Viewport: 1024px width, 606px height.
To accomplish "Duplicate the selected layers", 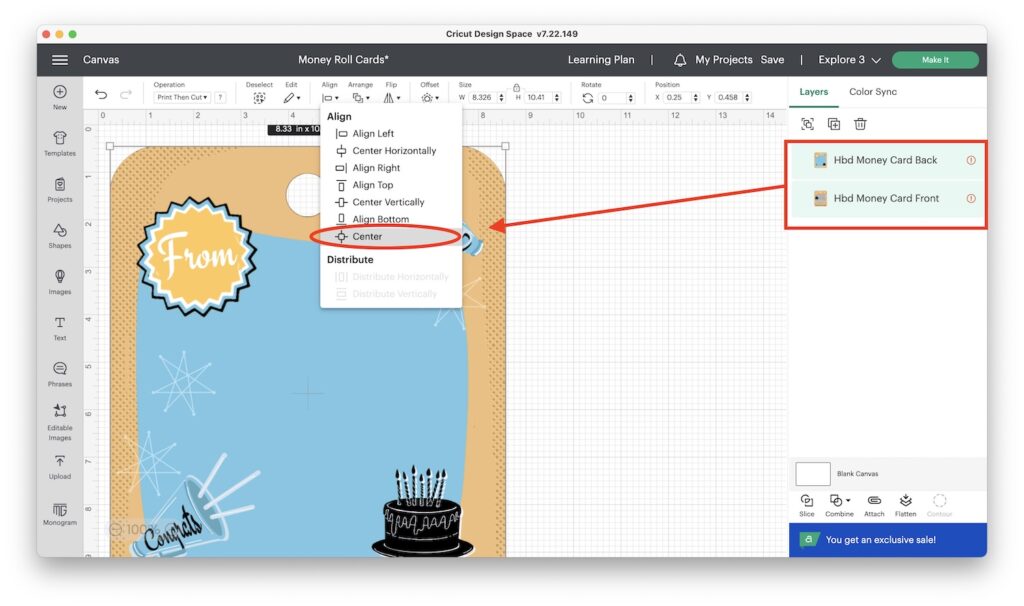I will 834,124.
